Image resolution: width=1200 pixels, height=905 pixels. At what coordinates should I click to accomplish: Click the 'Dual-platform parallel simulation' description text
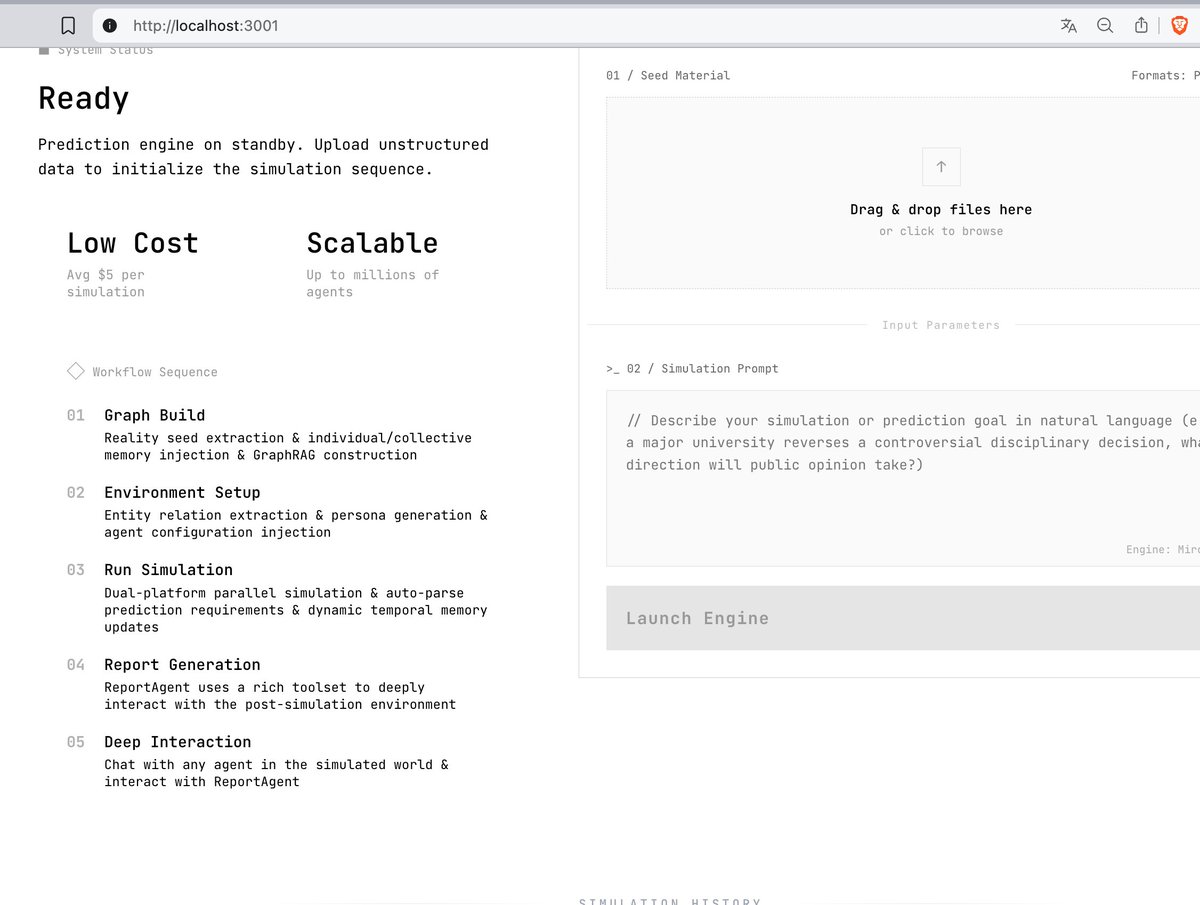coord(296,610)
